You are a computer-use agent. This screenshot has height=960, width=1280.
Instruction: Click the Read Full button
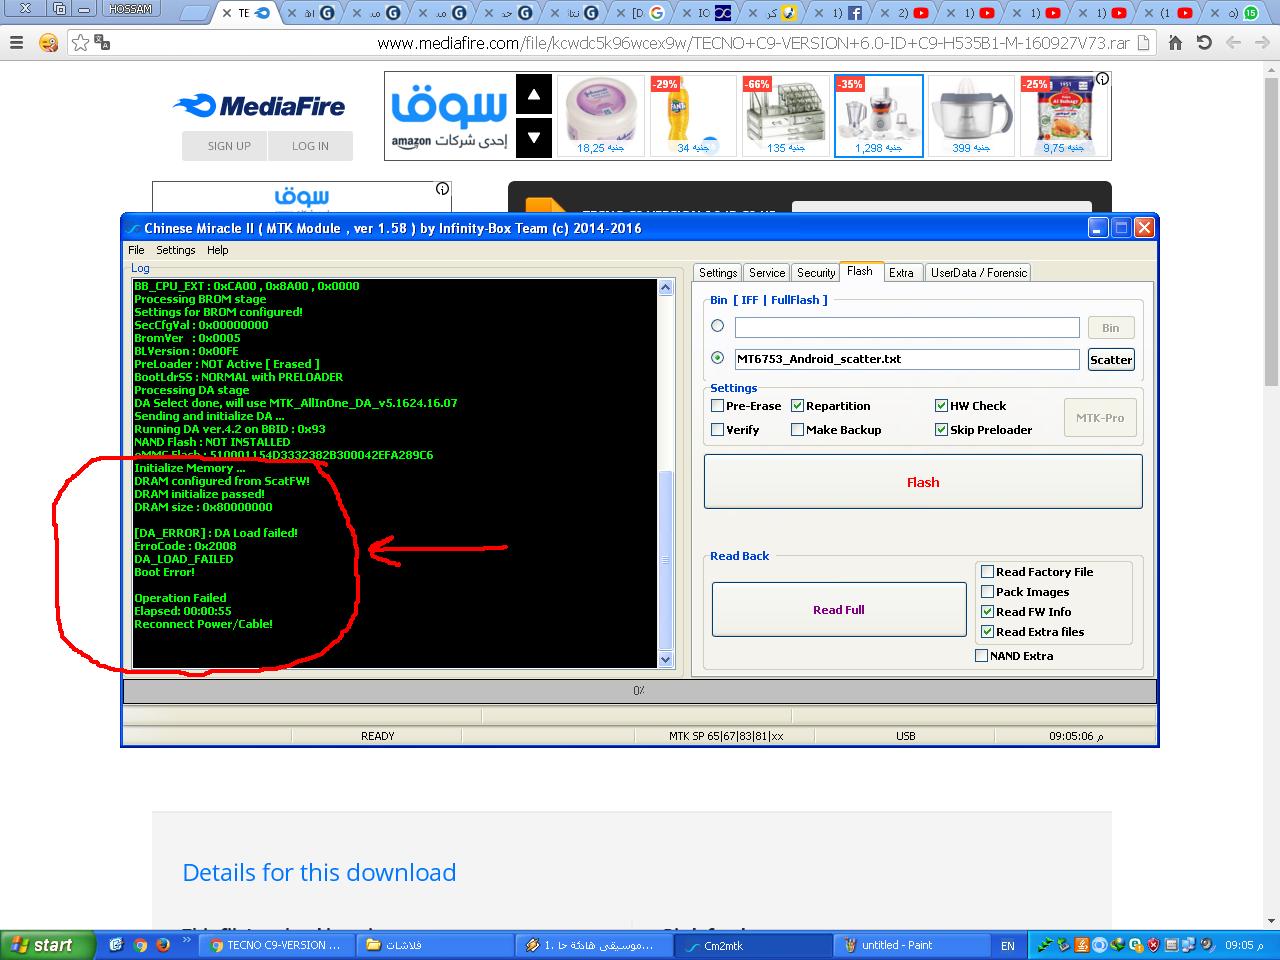point(838,610)
